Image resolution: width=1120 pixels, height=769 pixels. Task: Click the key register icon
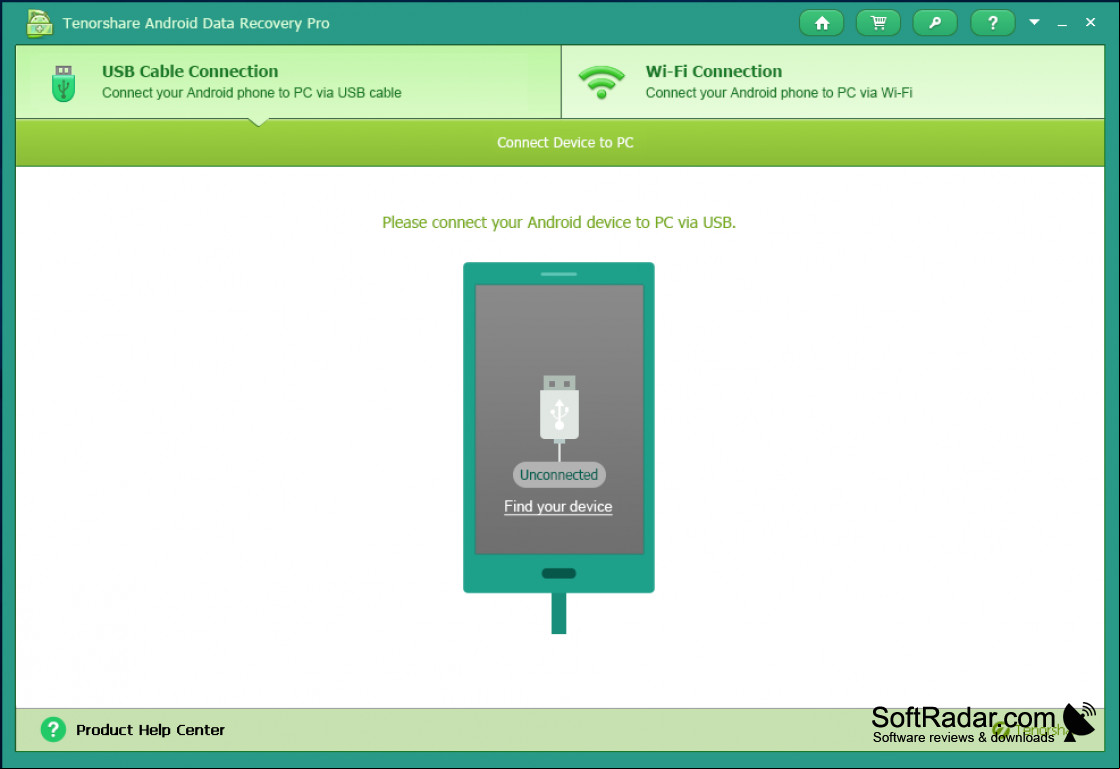click(935, 23)
